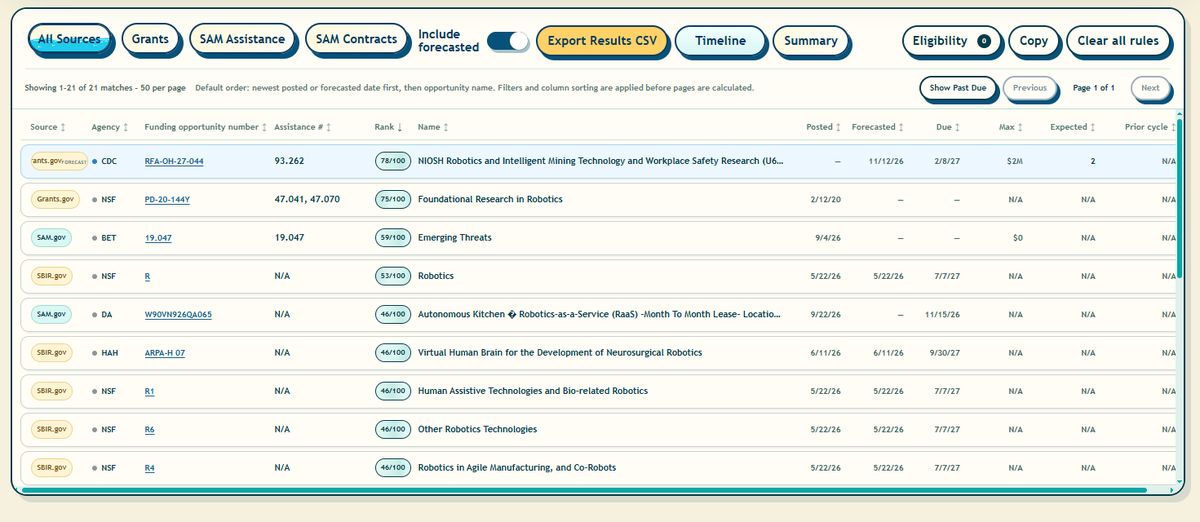Sort by the Due column
Screen dimensions: 1200x522
pyautogui.click(x=949, y=127)
